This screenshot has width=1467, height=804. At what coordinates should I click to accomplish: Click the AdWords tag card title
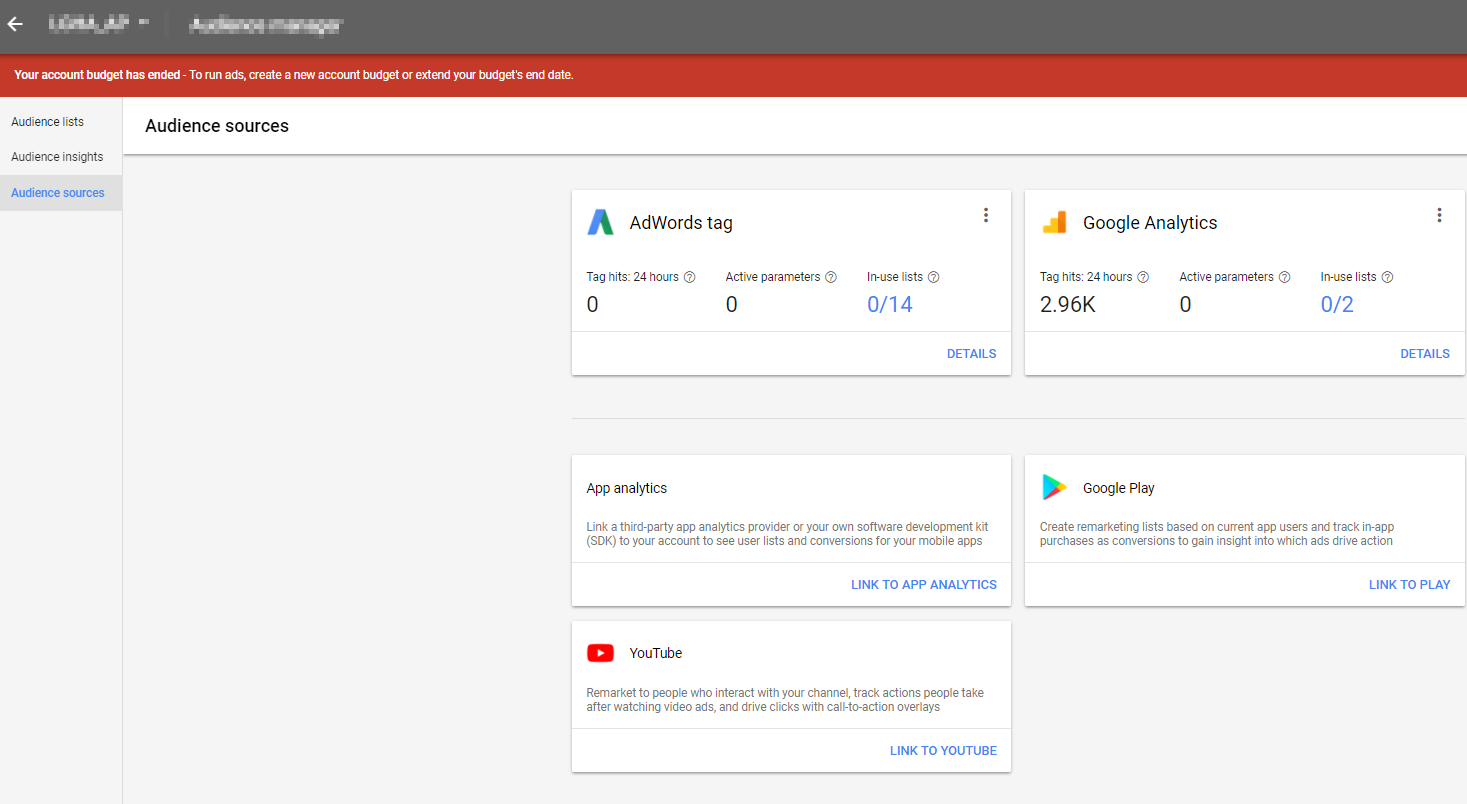click(681, 223)
